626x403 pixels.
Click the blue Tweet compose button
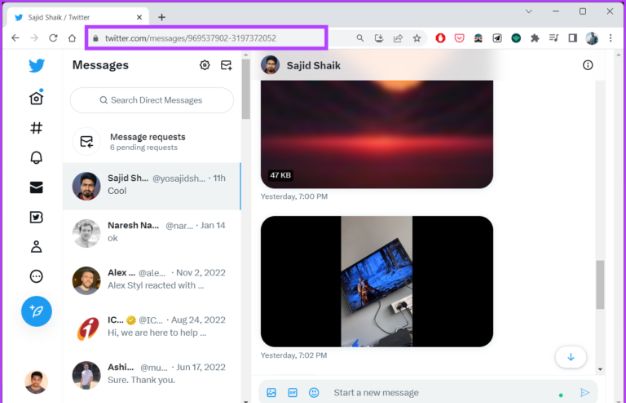click(x=36, y=311)
